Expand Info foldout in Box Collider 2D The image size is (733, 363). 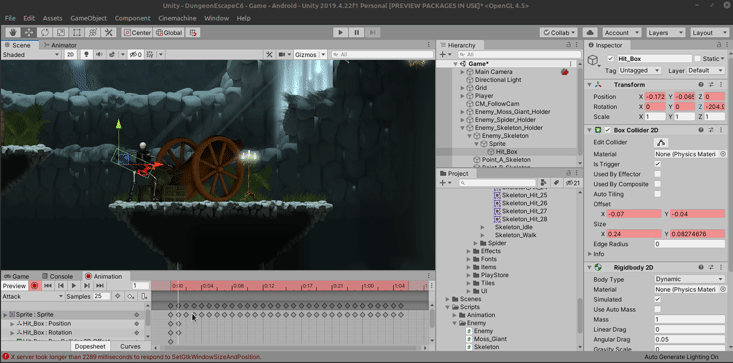tap(590, 254)
